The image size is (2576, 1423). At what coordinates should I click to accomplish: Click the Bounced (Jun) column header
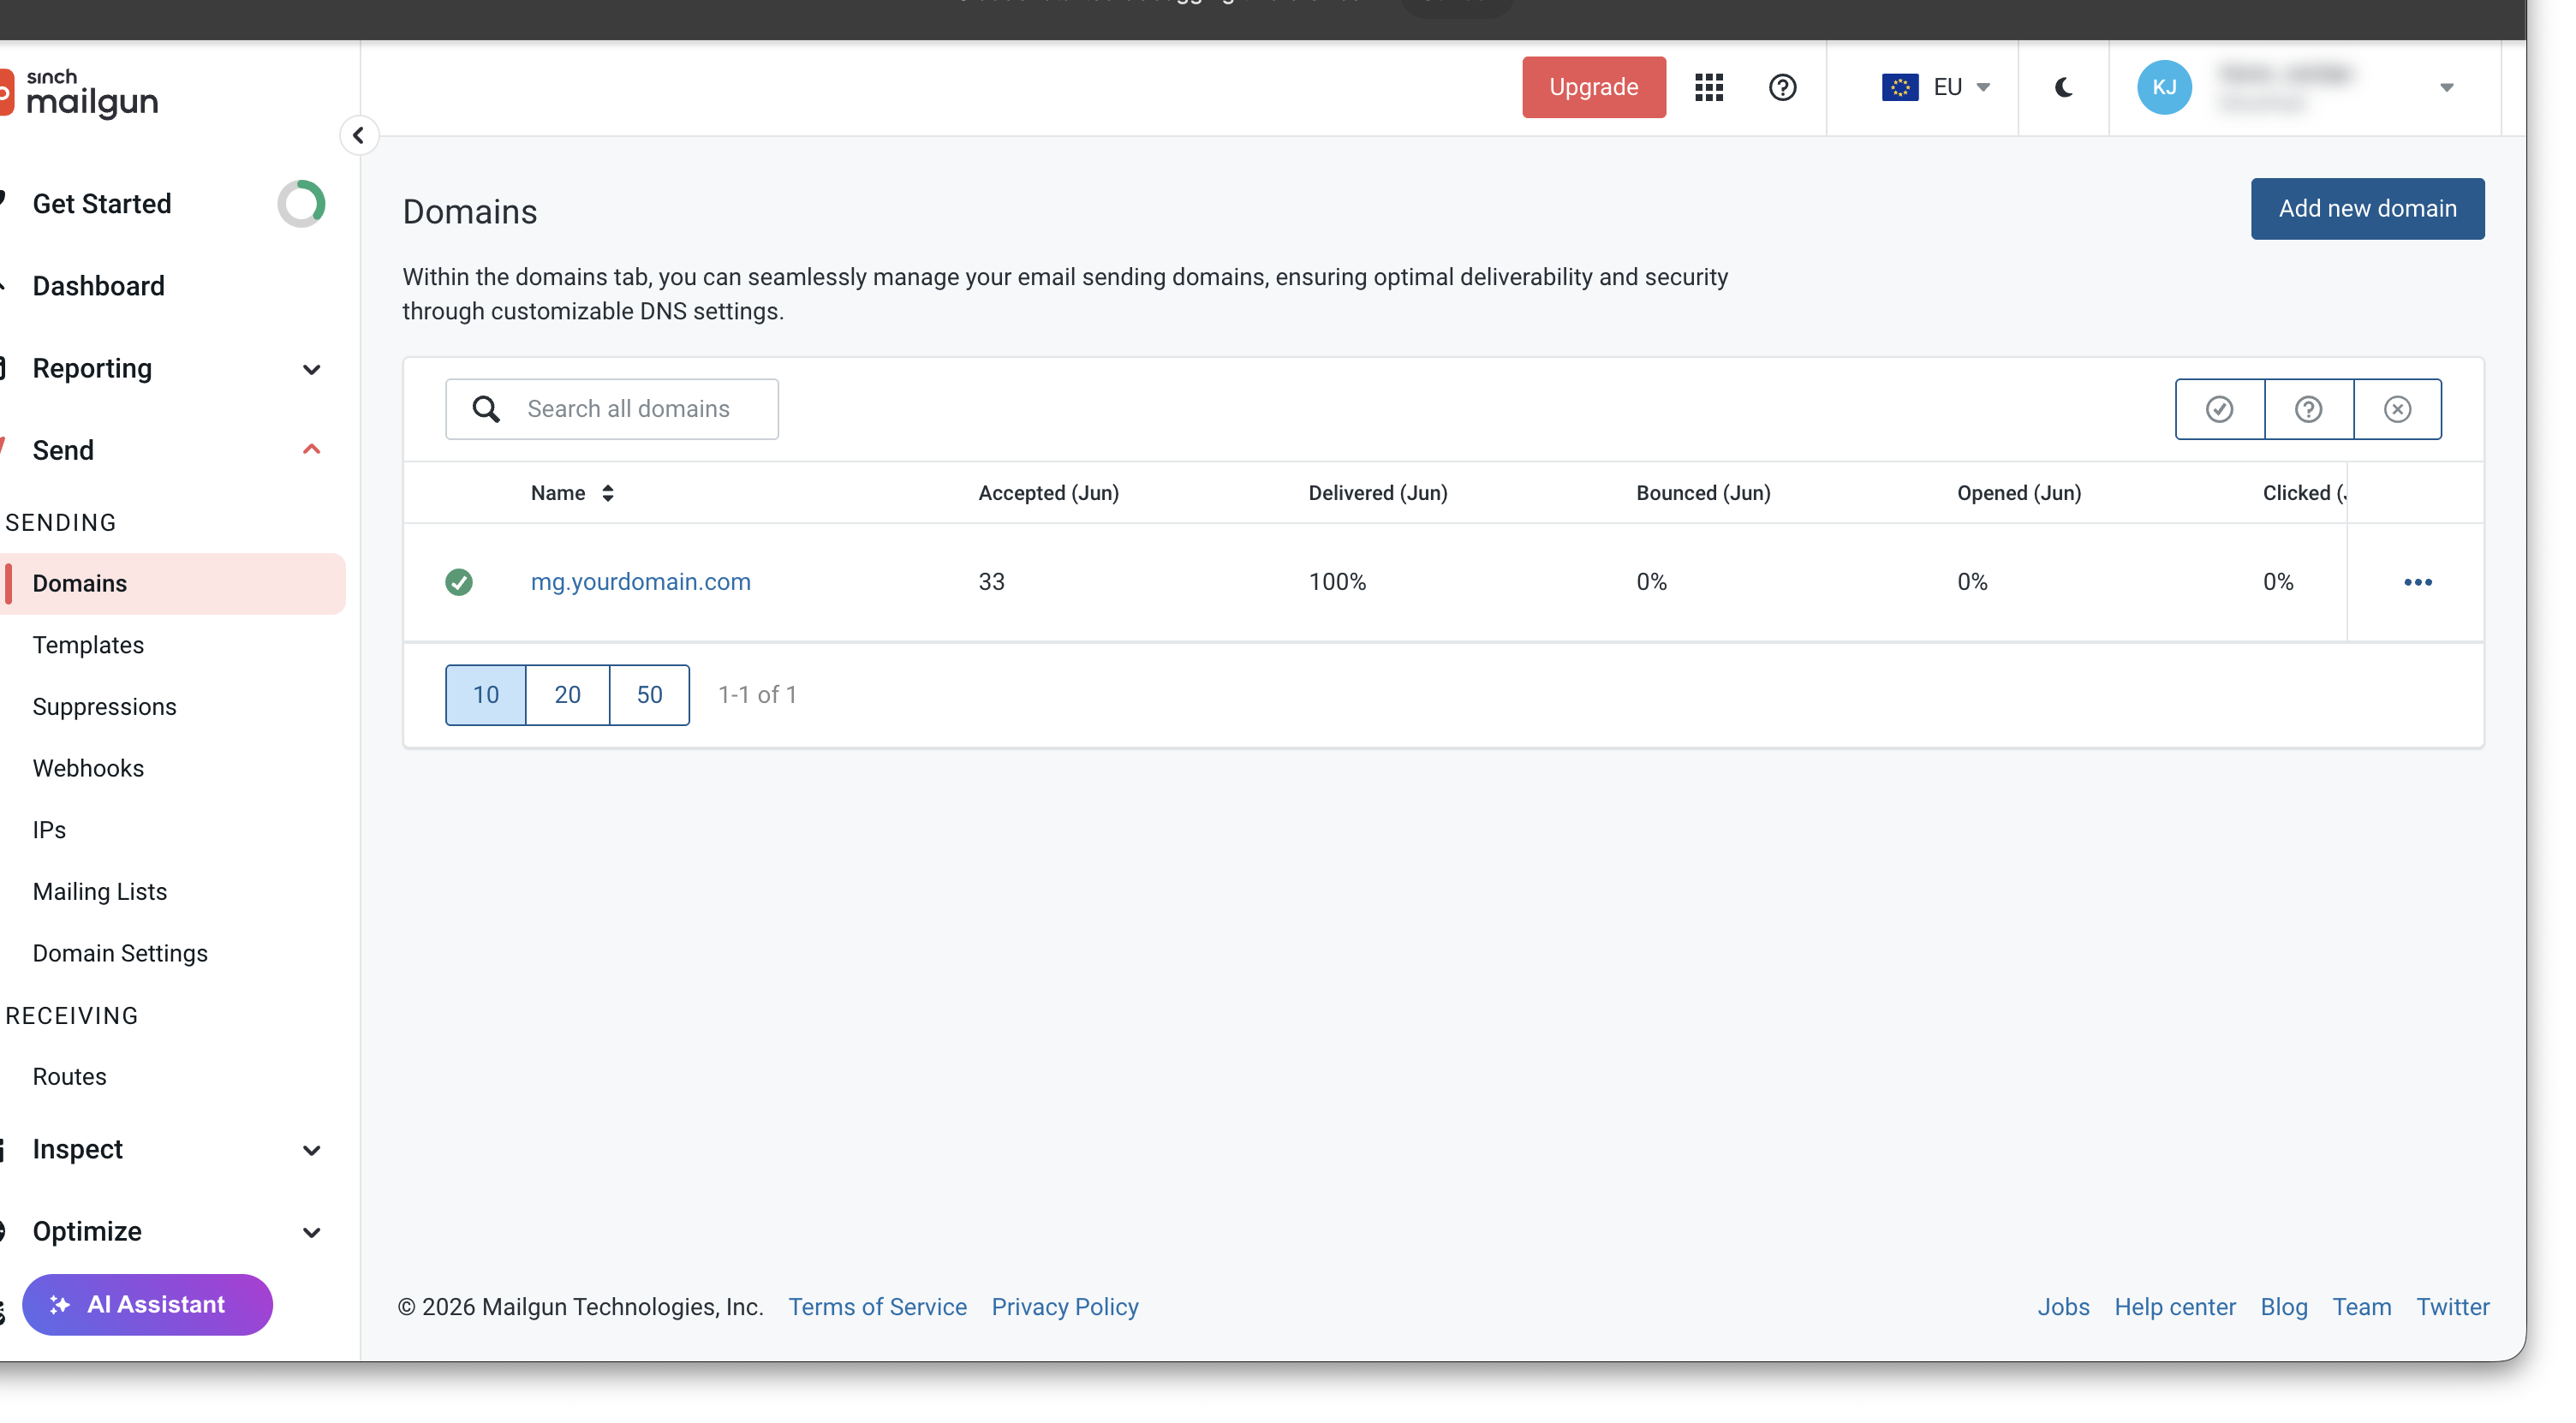coord(1703,493)
